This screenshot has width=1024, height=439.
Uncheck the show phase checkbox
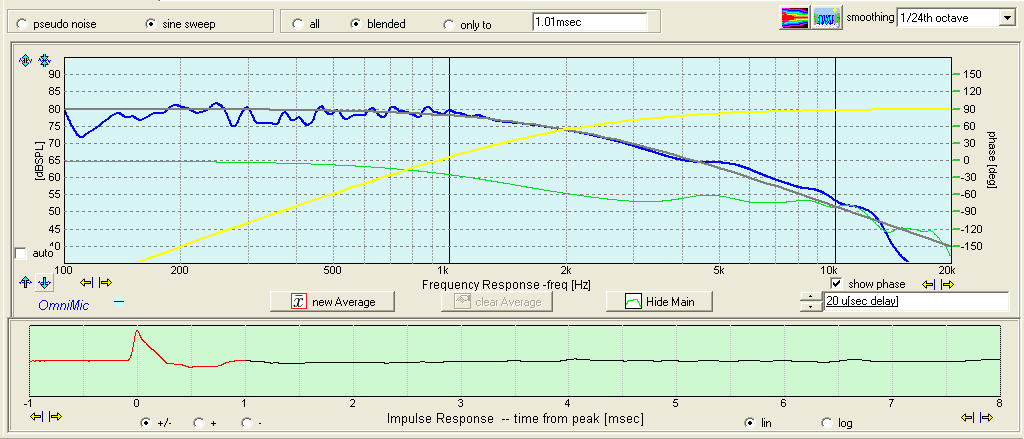point(837,284)
